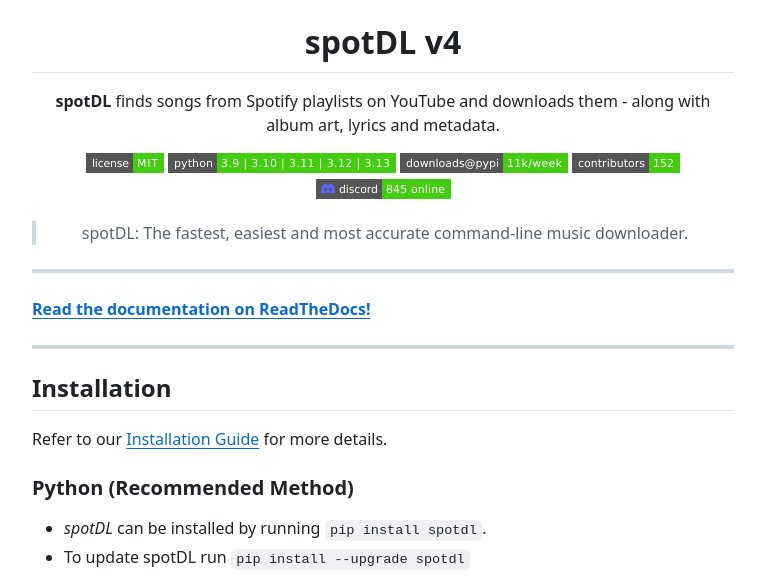
Task: Click the pip install --upgrade spotdl code
Action: pos(350,559)
